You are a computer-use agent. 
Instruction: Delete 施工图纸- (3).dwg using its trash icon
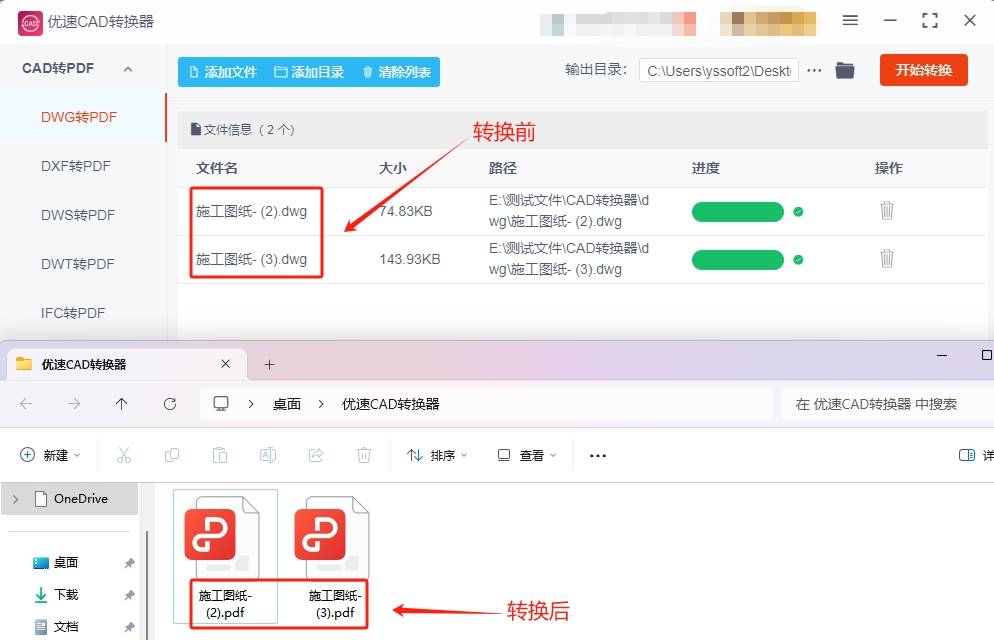(886, 259)
